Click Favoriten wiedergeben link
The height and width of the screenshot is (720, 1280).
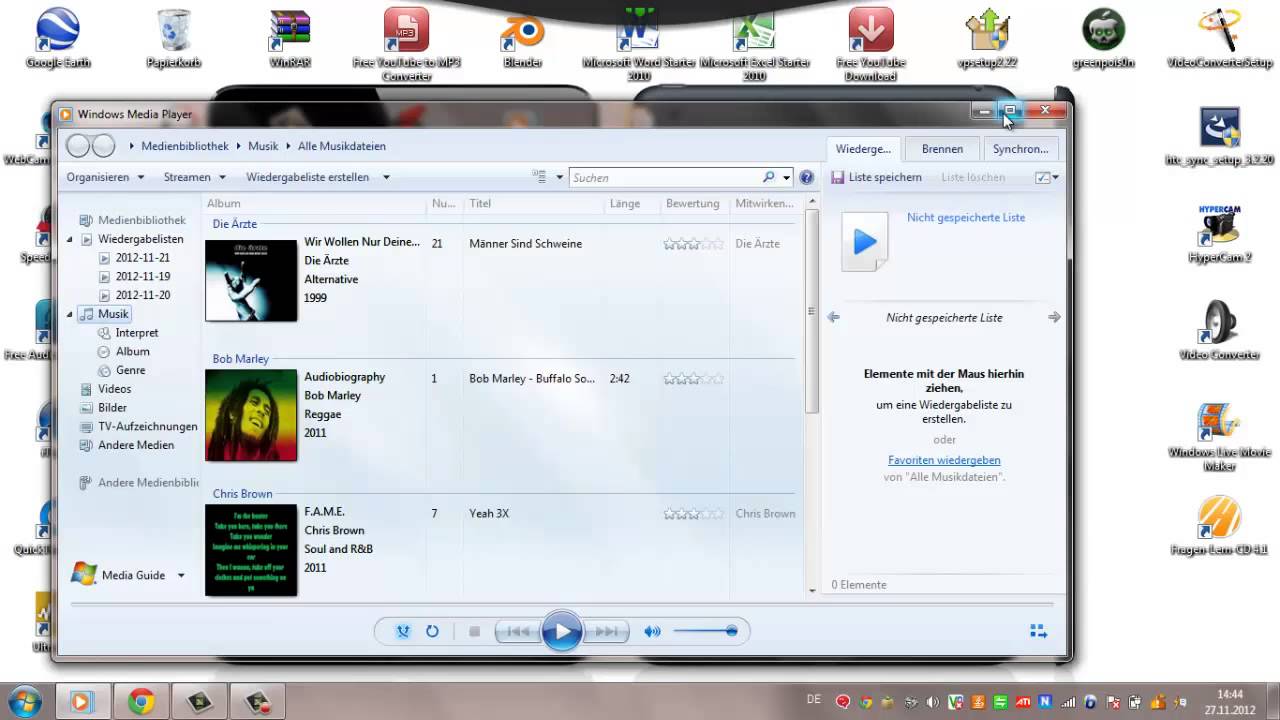[x=944, y=460]
